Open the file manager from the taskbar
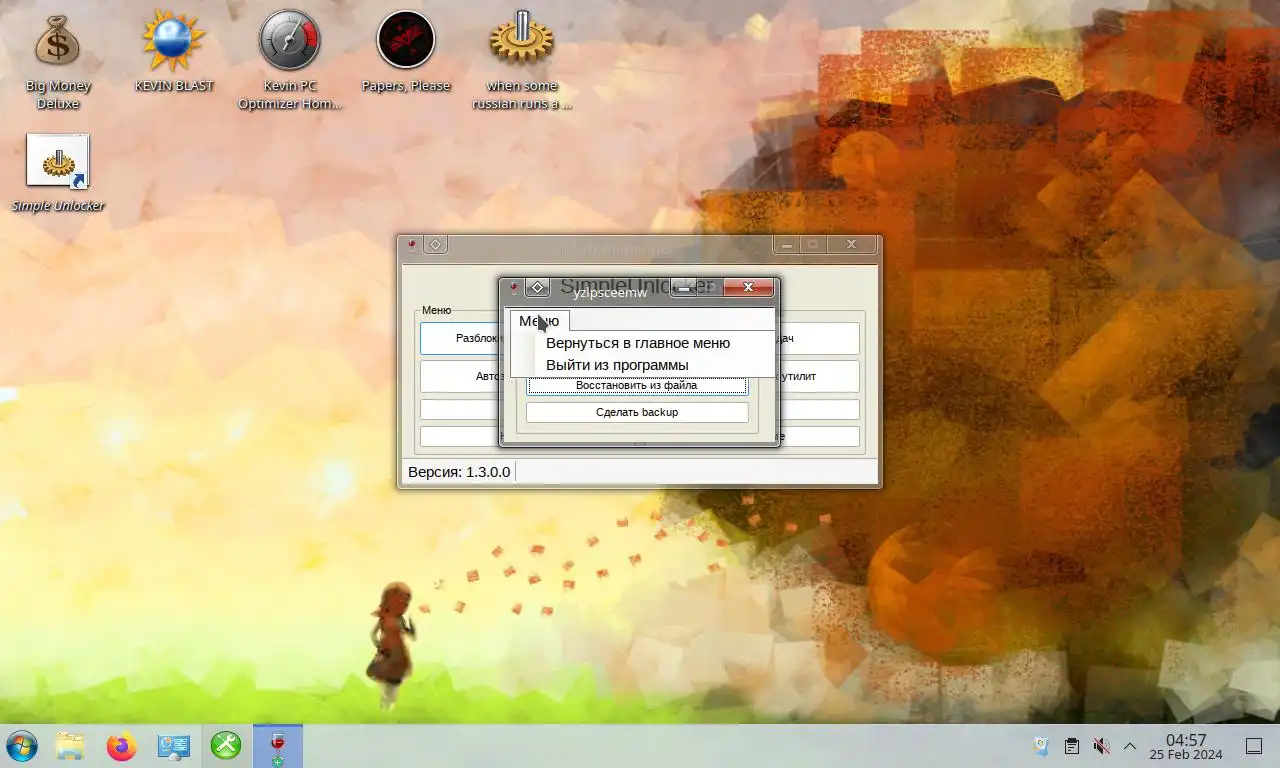The height and width of the screenshot is (768, 1280). 70,746
